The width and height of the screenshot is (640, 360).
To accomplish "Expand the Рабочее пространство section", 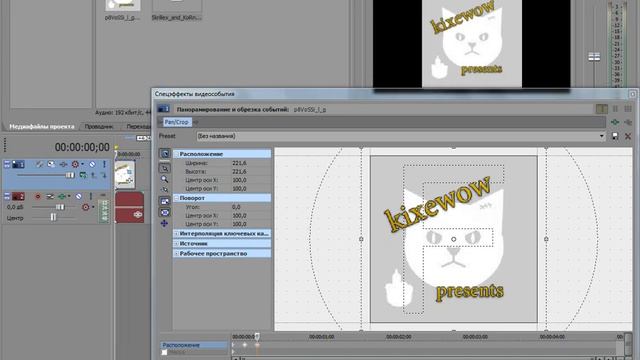I will (176, 253).
